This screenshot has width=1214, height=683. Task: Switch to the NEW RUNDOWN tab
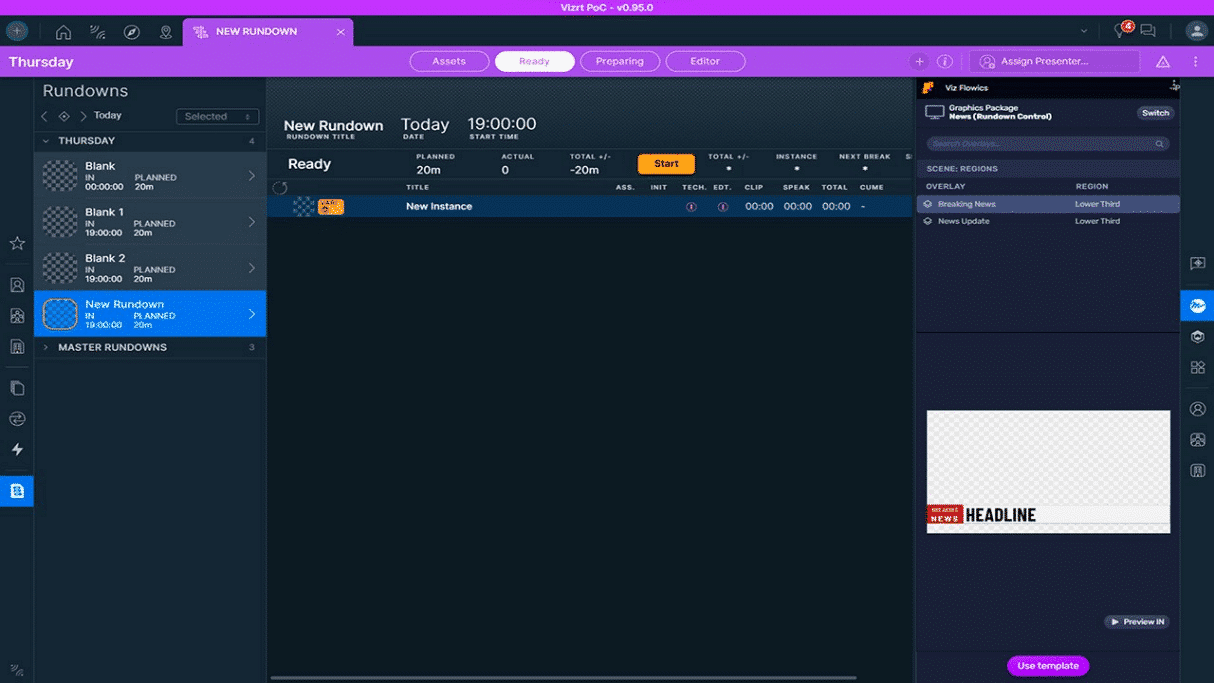point(258,31)
